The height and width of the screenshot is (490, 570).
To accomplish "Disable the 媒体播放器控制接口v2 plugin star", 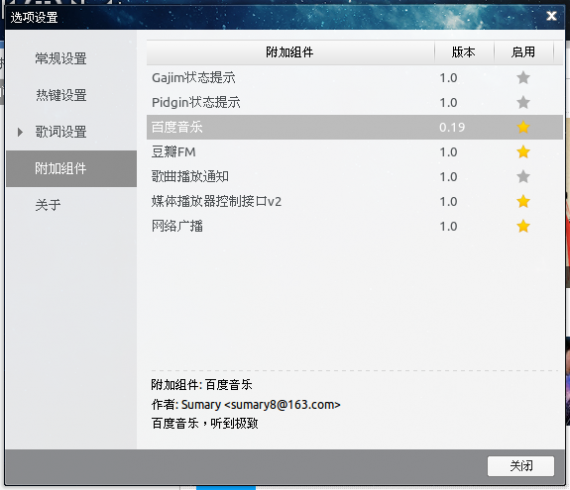I will (x=523, y=201).
